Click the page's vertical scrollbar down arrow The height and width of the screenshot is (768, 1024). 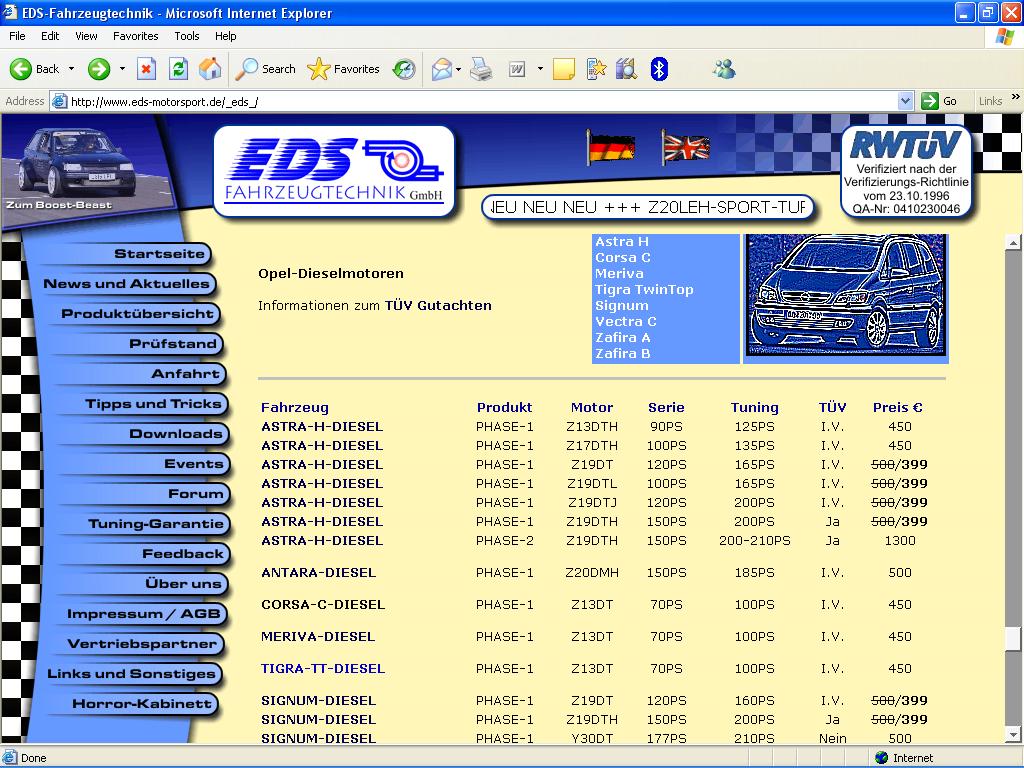1013,733
